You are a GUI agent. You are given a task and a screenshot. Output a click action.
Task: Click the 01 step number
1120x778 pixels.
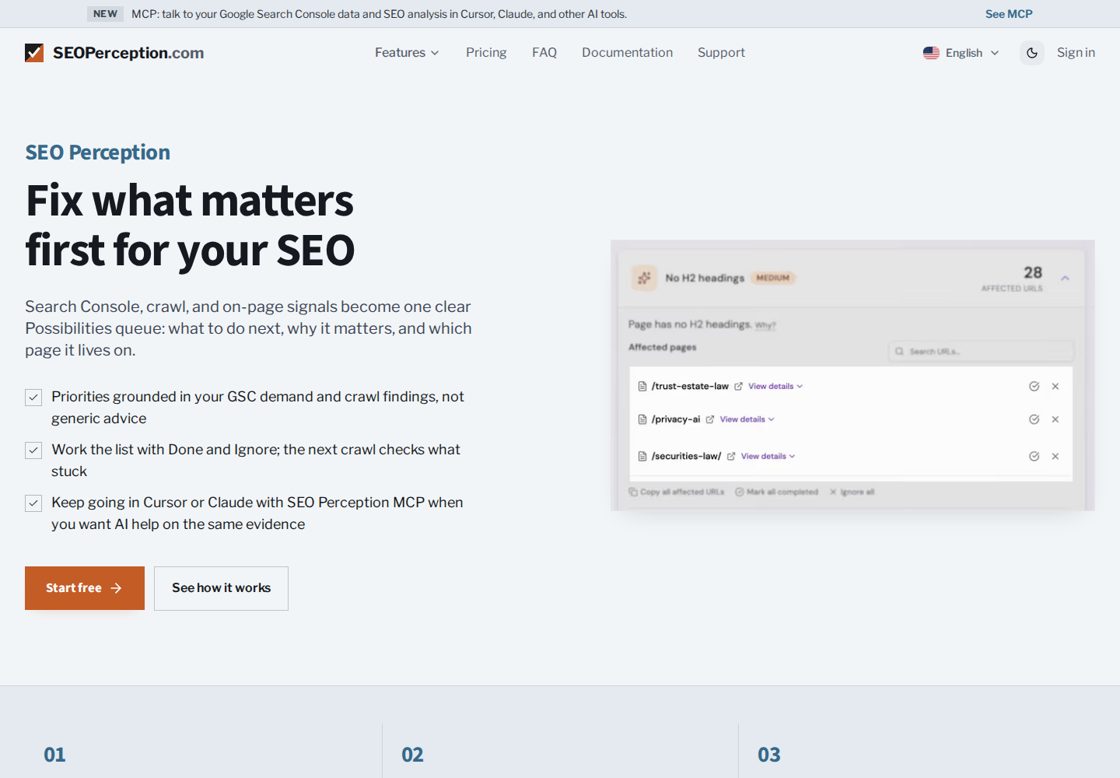[x=54, y=755]
